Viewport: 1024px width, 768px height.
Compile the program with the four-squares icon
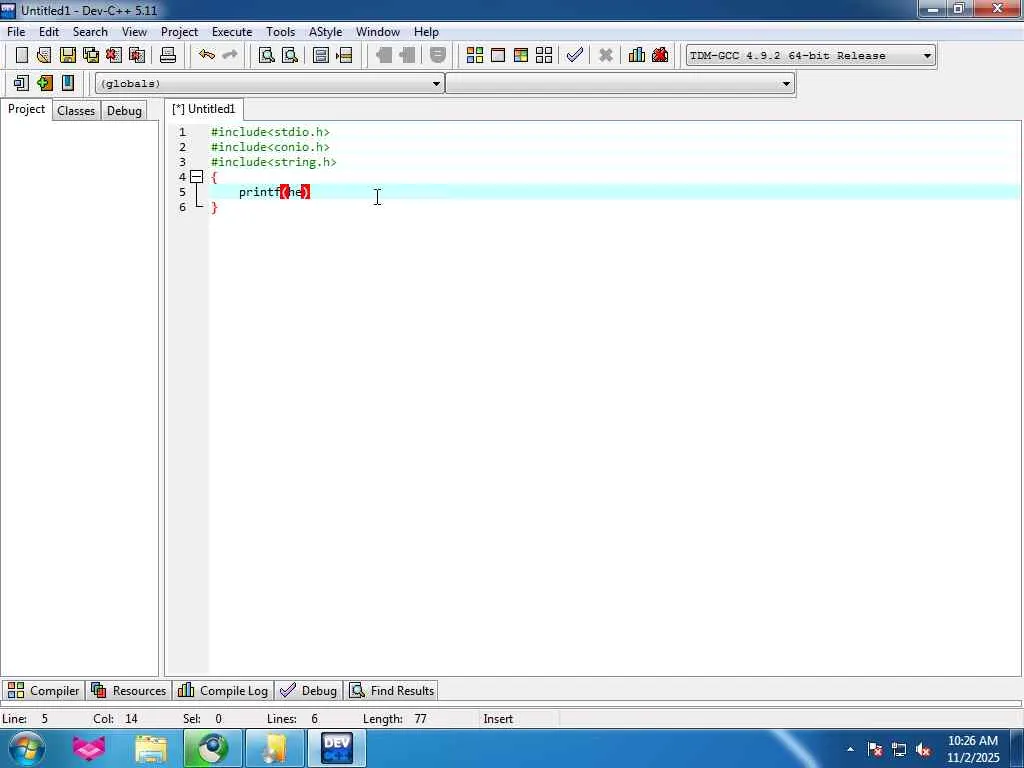coord(475,56)
